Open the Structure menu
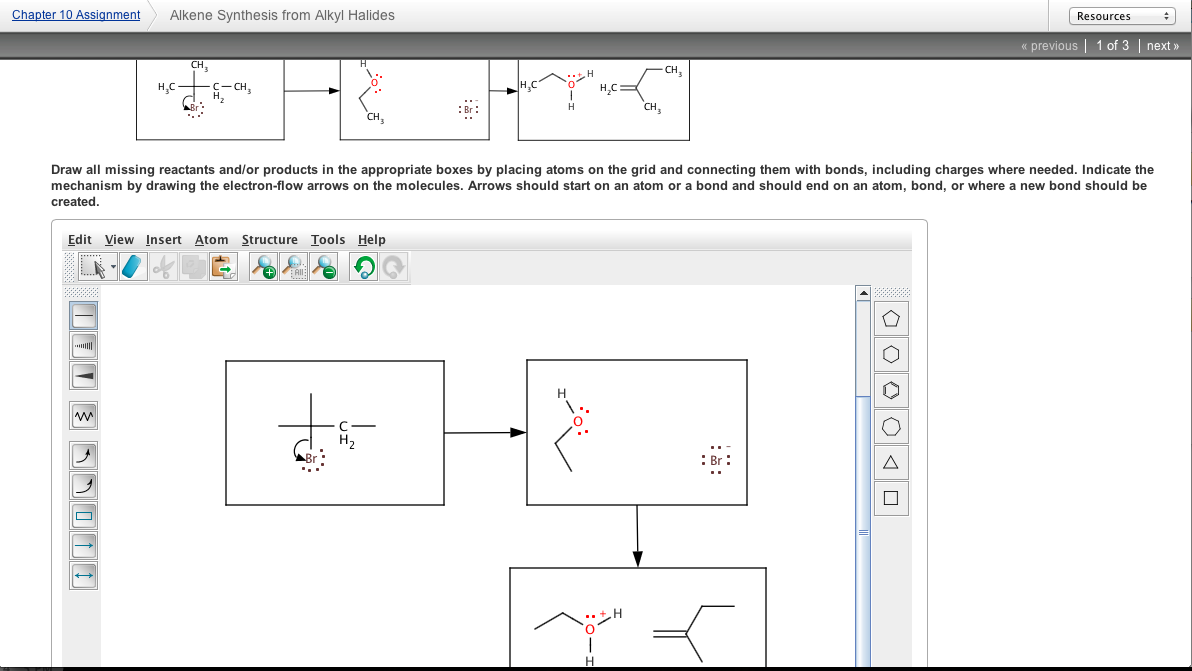 click(270, 239)
